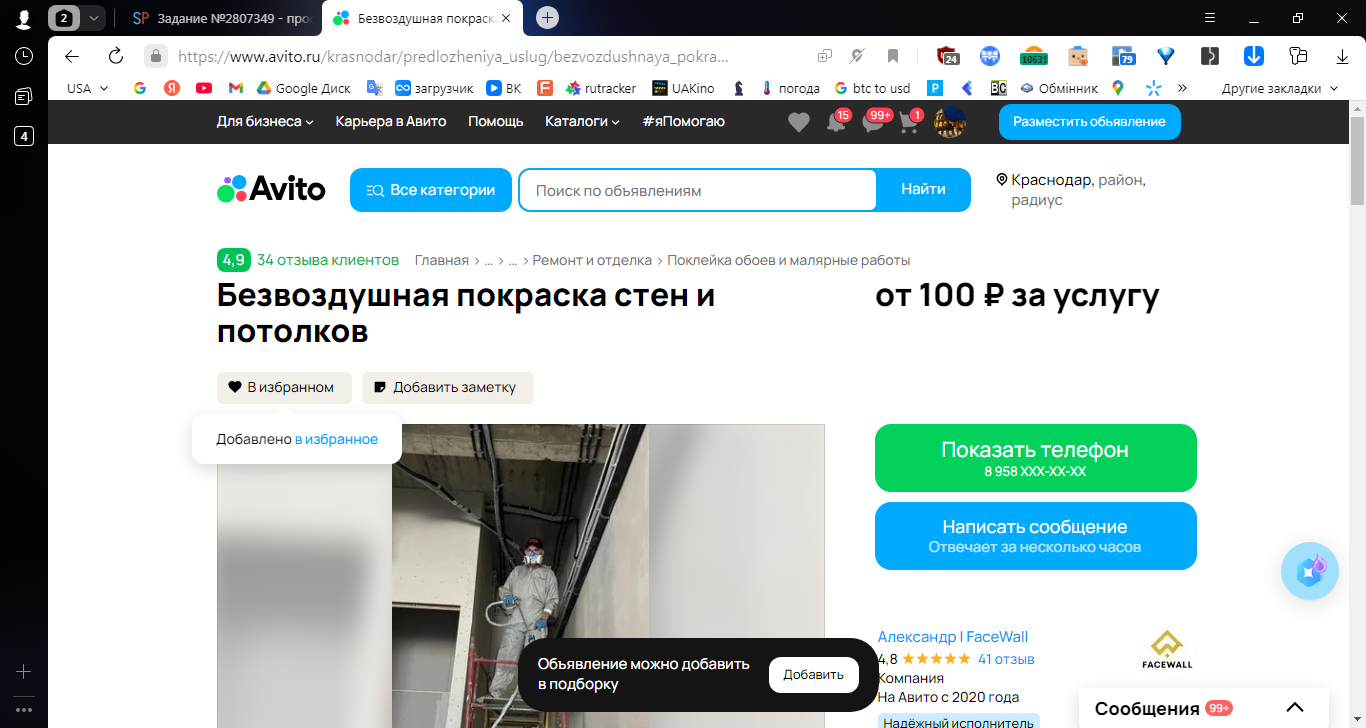Open the YouTube bookmark icon
The height and width of the screenshot is (728, 1366).
tap(204, 88)
